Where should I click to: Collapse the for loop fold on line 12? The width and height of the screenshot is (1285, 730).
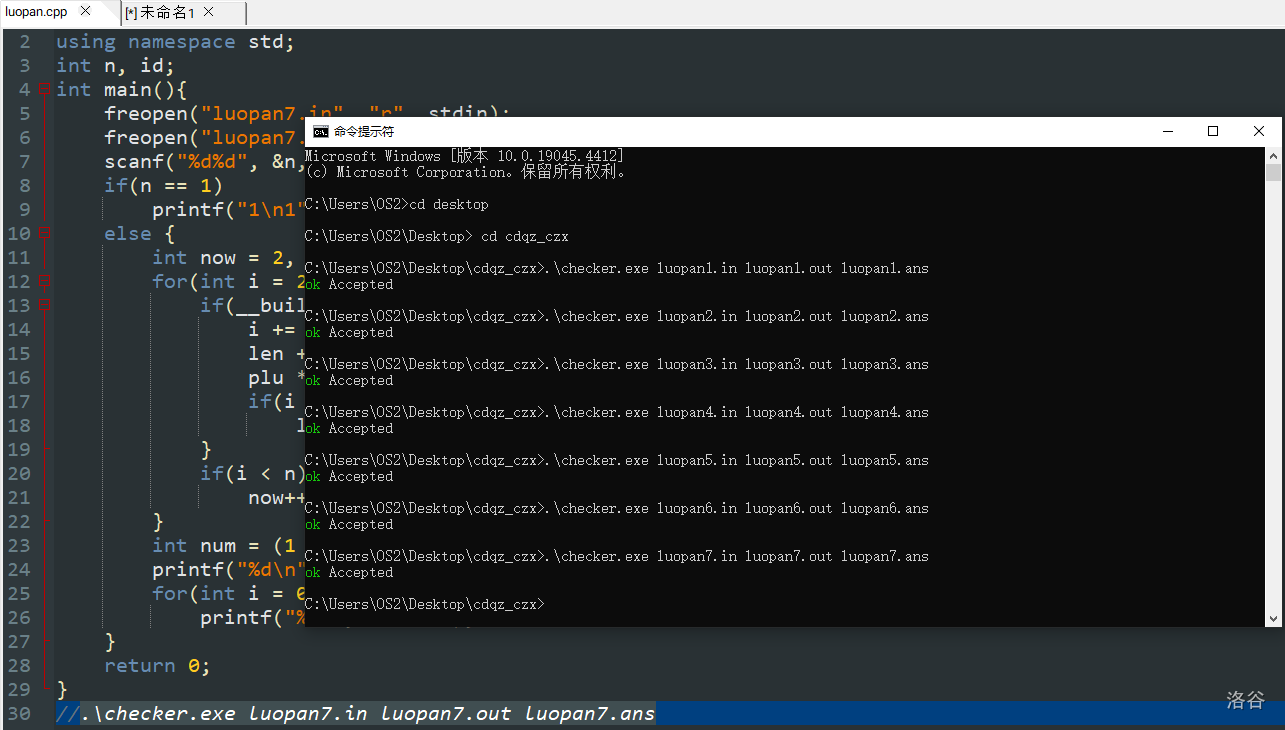click(45, 282)
